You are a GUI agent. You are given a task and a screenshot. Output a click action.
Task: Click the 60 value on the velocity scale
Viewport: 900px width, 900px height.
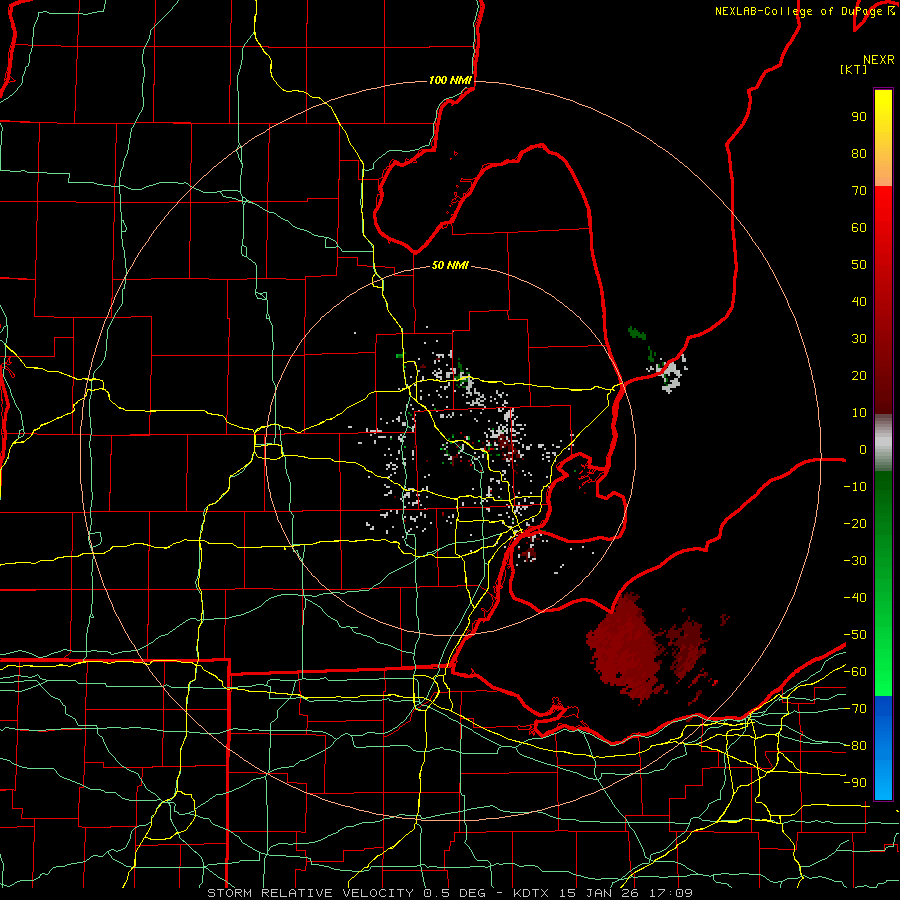[x=859, y=228]
